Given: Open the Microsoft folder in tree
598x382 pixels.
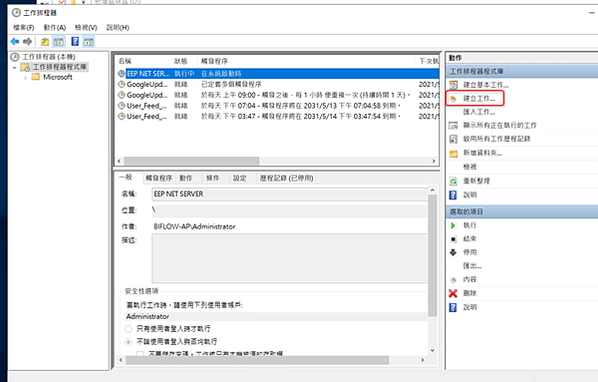Looking at the screenshot, I should [58, 77].
